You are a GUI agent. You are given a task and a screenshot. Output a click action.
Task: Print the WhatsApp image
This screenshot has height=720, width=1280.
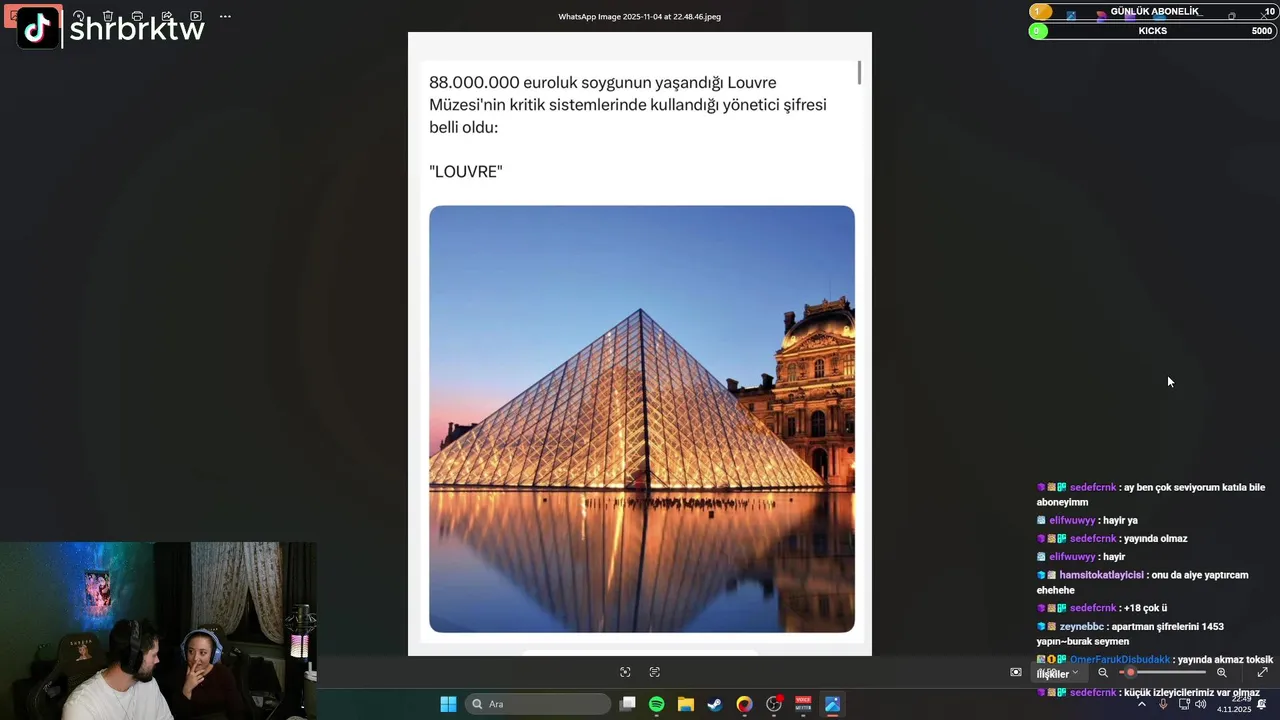pos(137,16)
